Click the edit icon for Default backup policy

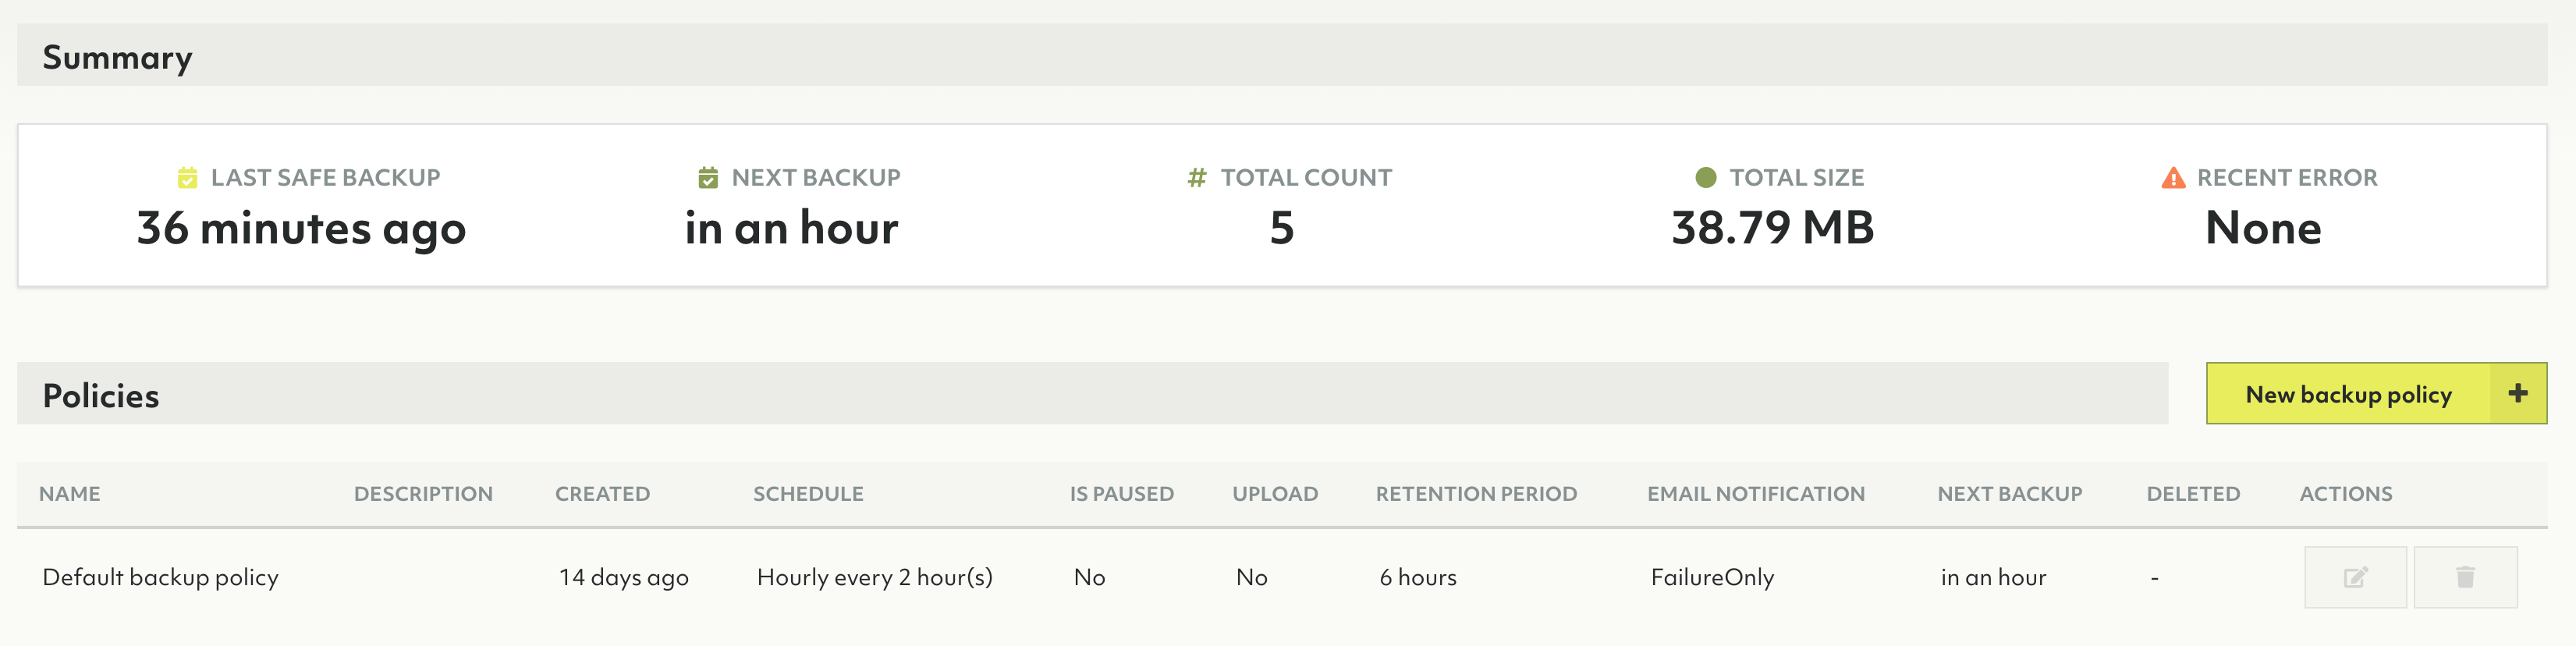point(2355,577)
